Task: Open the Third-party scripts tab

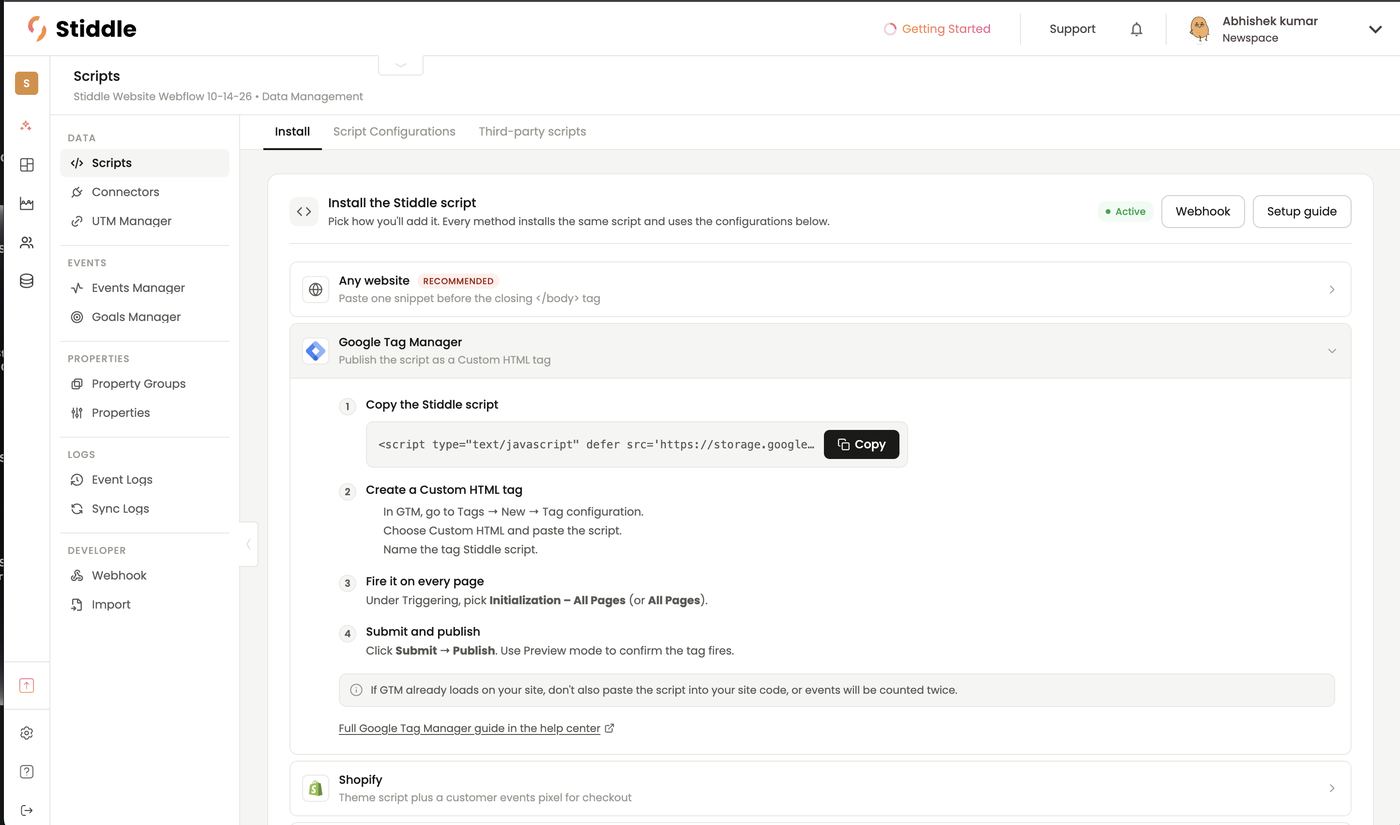Action: [x=532, y=132]
